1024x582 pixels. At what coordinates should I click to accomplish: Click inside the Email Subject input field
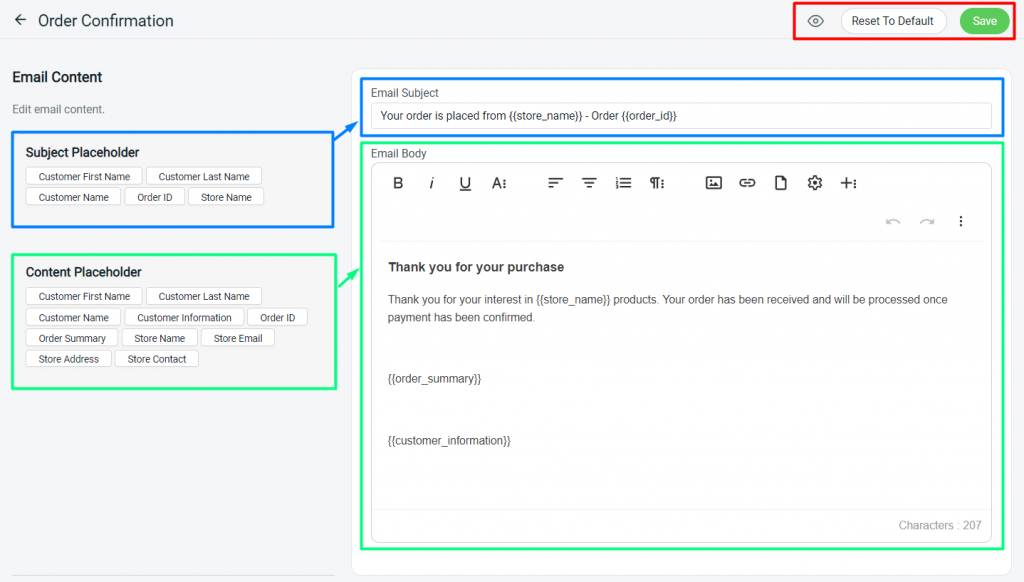pyautogui.click(x=680, y=116)
